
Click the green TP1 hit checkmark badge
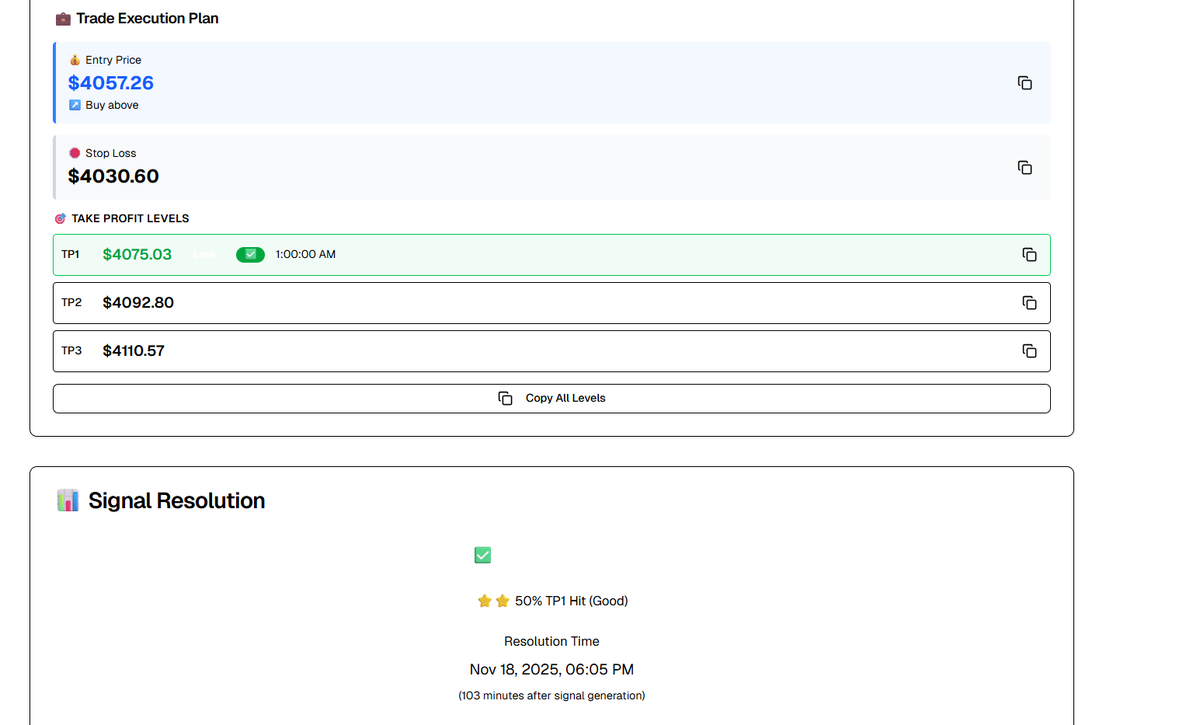[x=250, y=255]
